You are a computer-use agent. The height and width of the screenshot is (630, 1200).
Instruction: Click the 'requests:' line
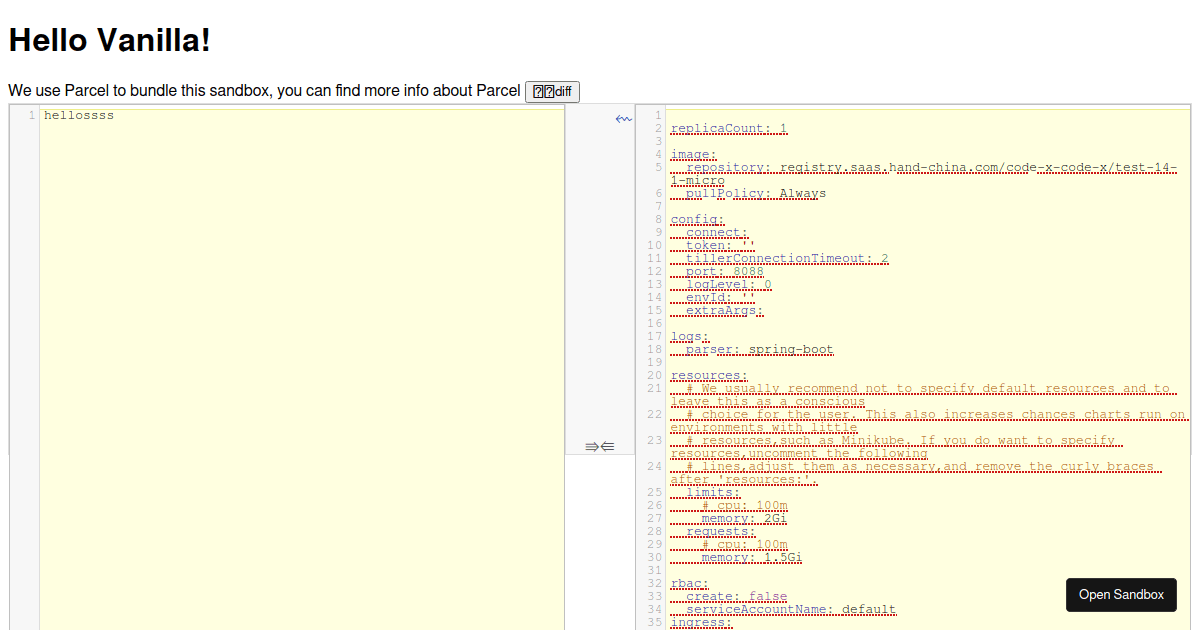(x=721, y=531)
